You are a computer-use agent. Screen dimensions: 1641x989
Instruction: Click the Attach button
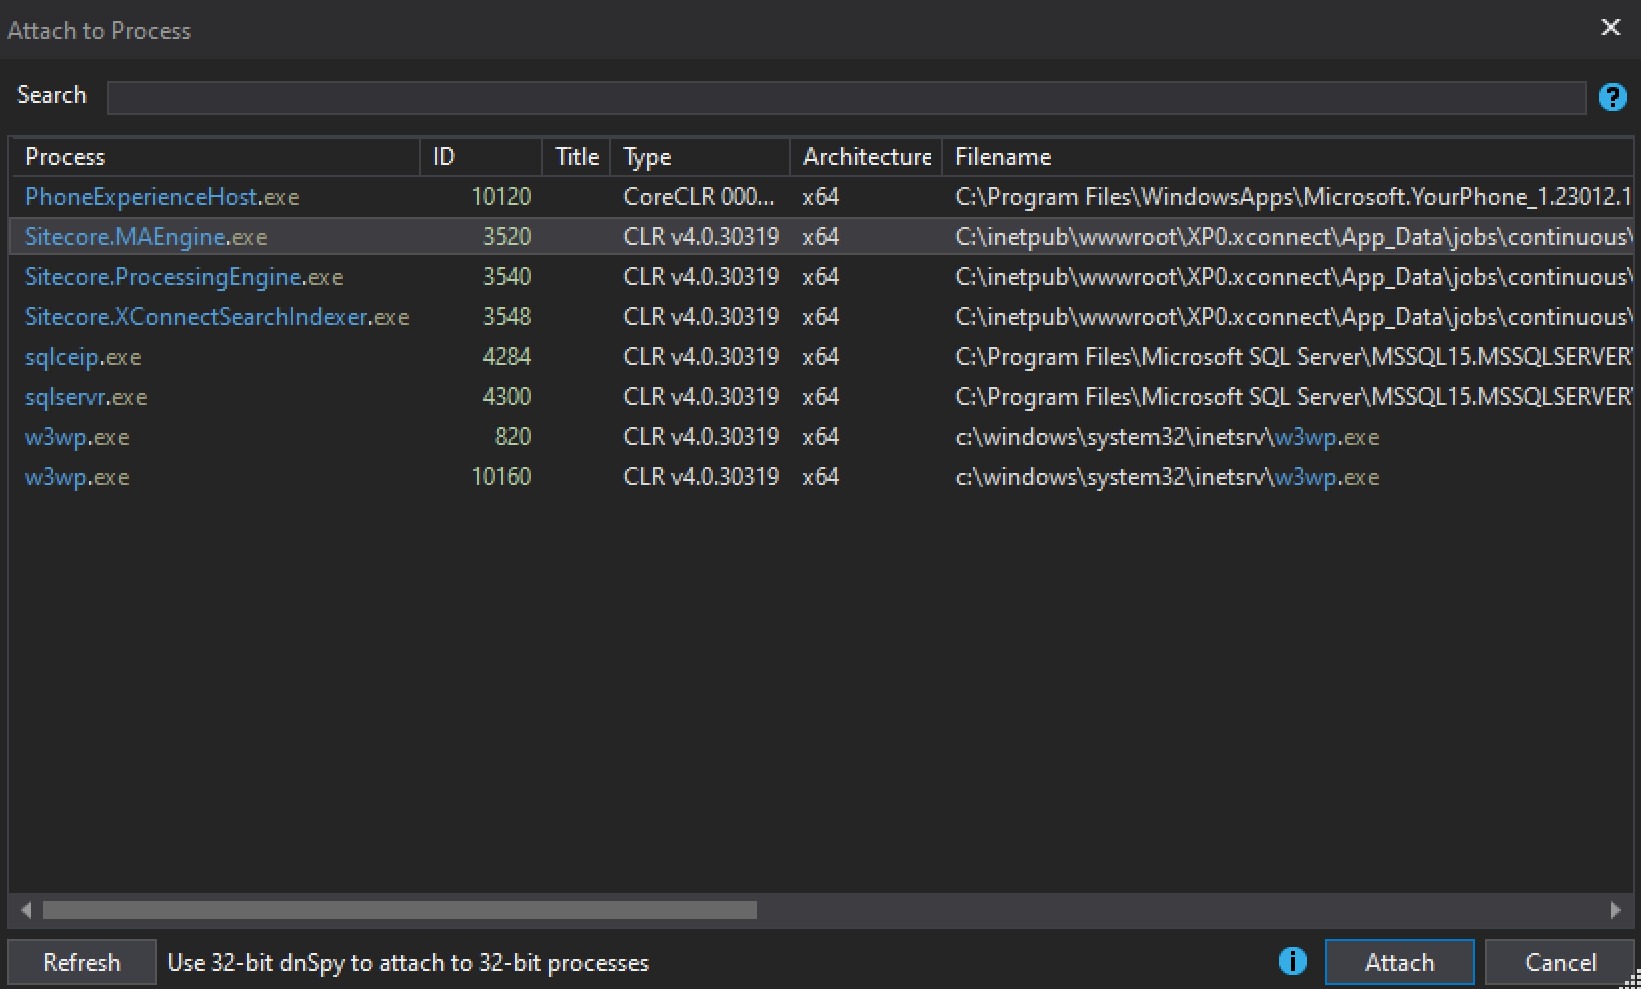(1399, 961)
